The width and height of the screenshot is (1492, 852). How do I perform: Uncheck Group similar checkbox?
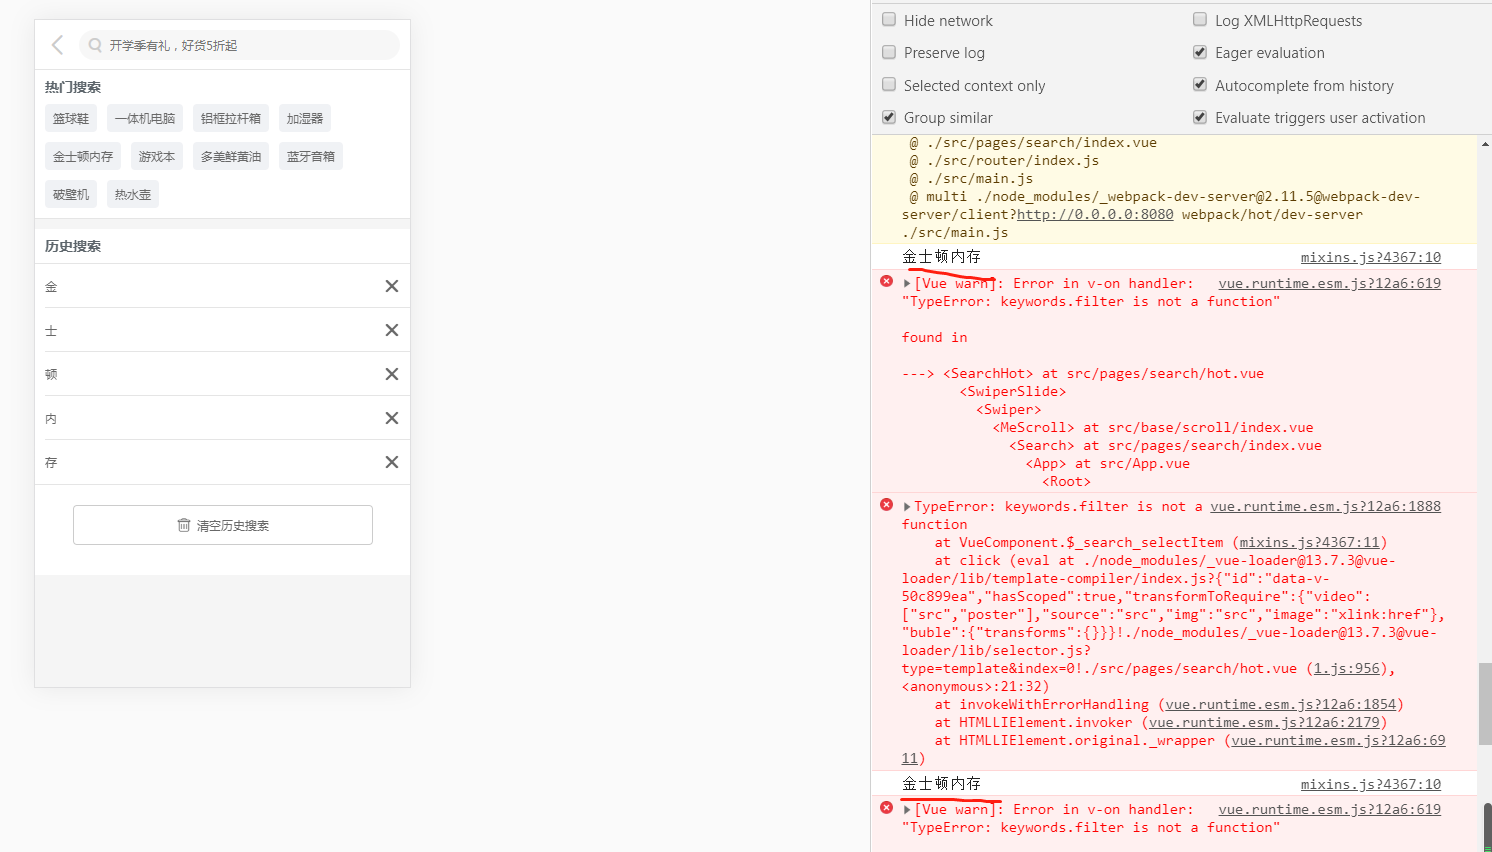pos(889,117)
